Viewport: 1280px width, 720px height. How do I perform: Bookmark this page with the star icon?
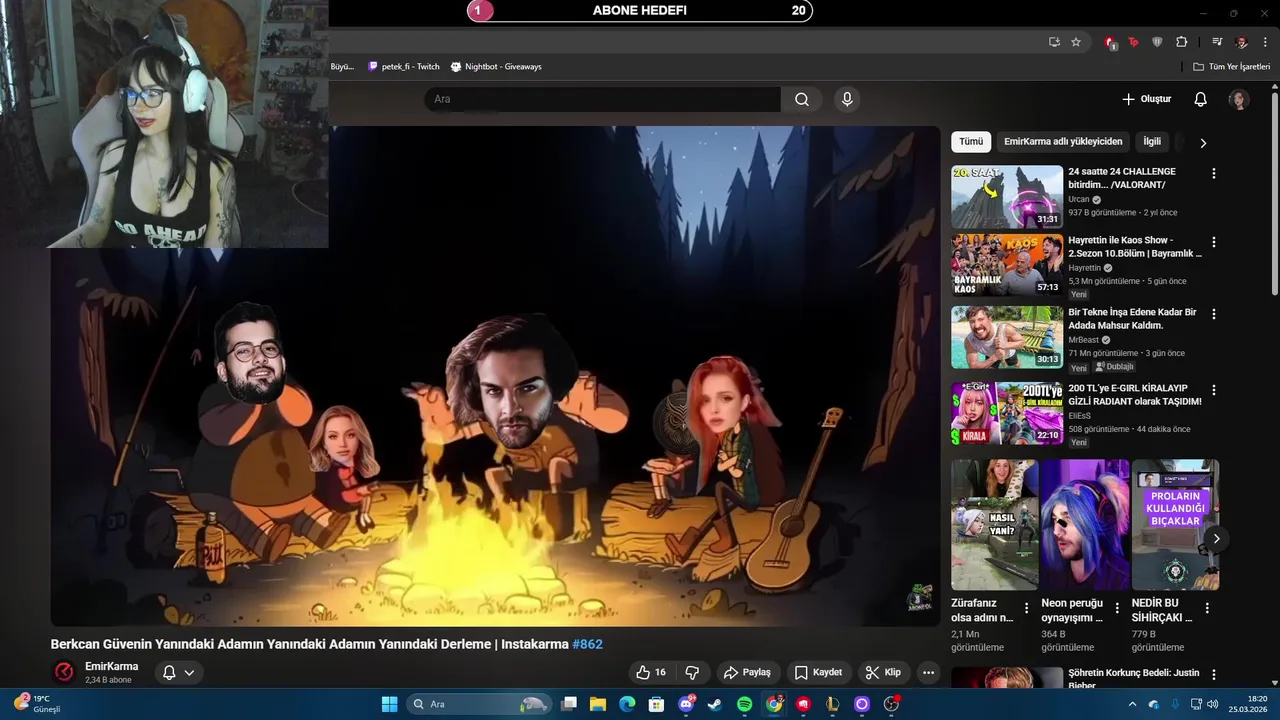[1076, 42]
